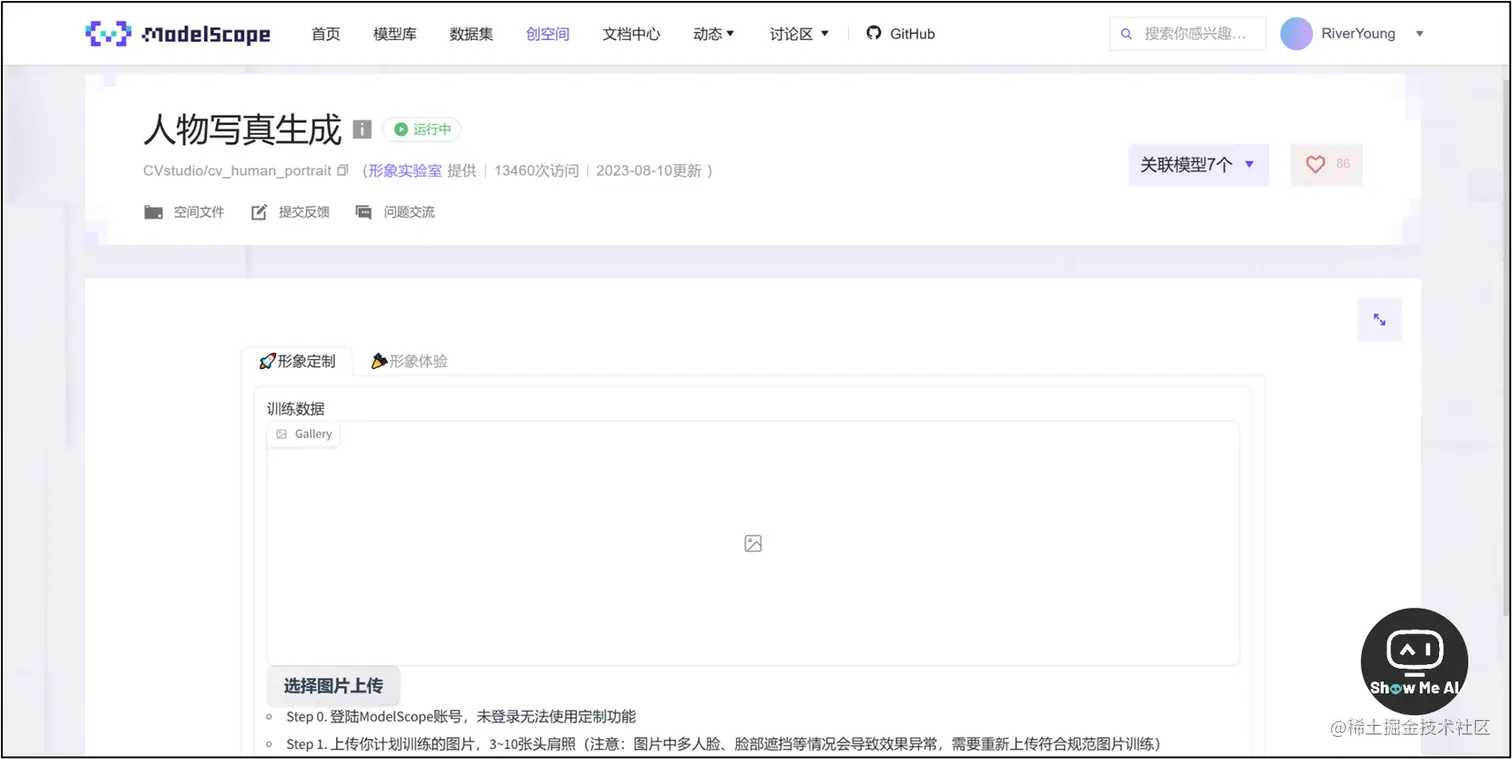Open 空间文件 via the folder icon

(x=153, y=211)
